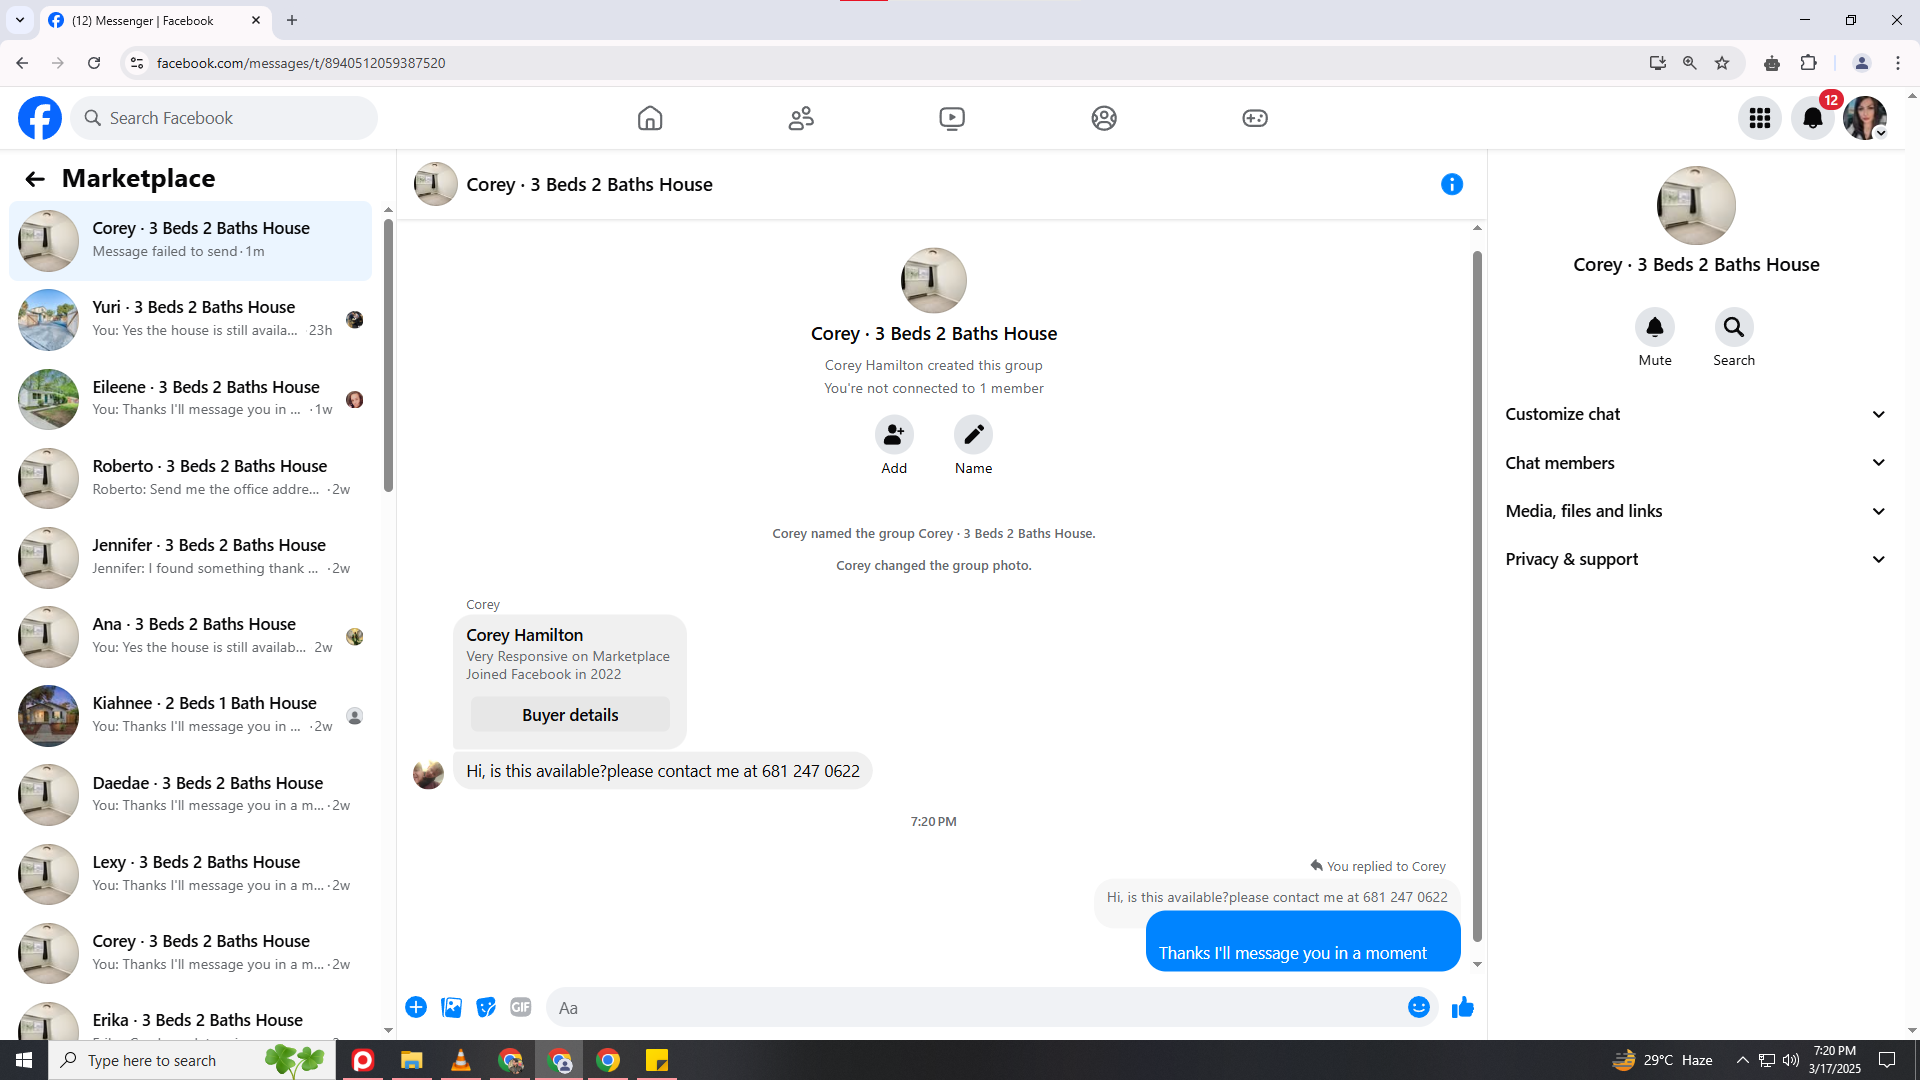This screenshot has width=1920, height=1080.
Task: Attach a photo using the image icon
Action: (452, 1007)
